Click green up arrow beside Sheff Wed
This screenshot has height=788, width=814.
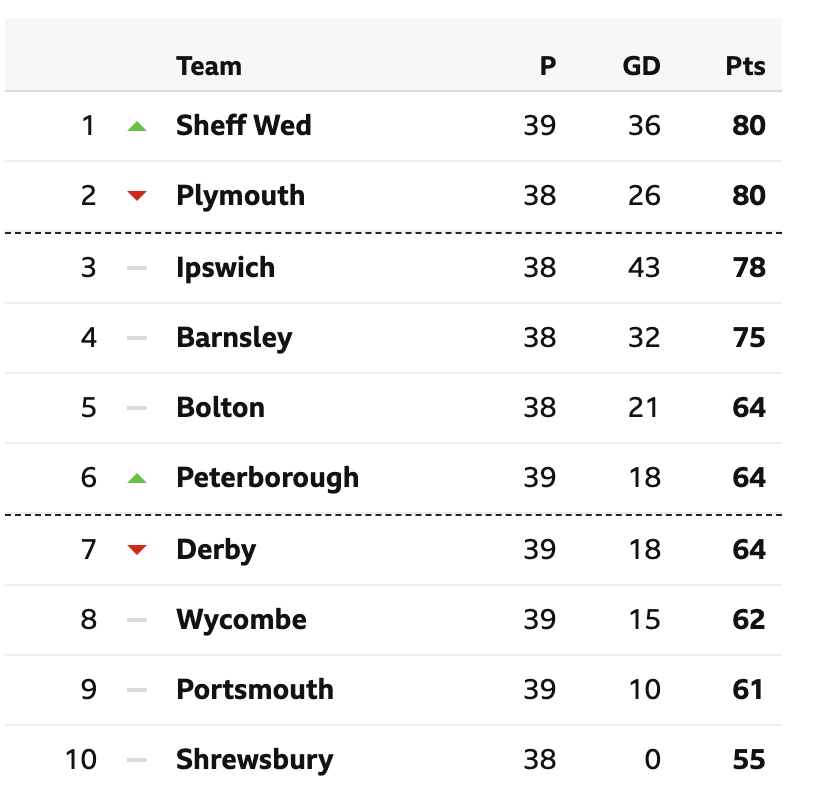[x=137, y=126]
